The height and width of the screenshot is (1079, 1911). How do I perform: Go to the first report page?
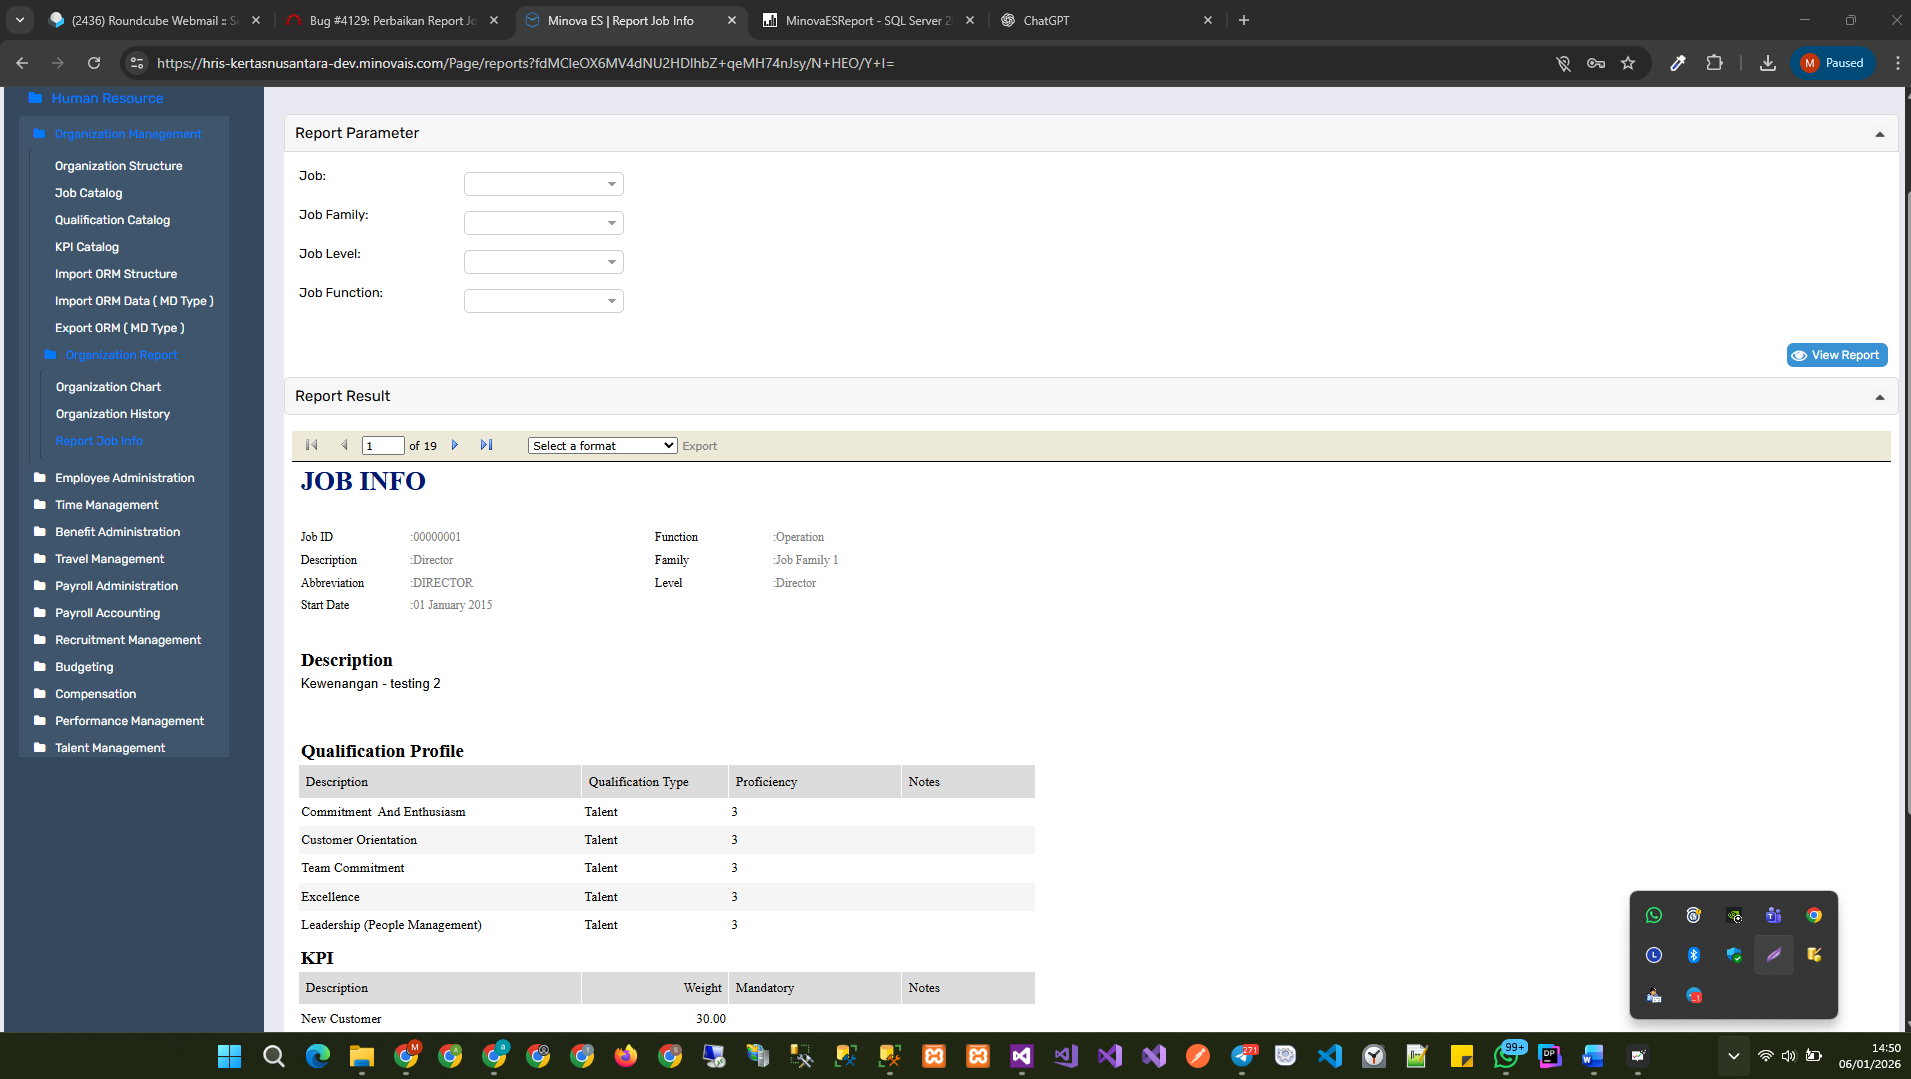311,445
